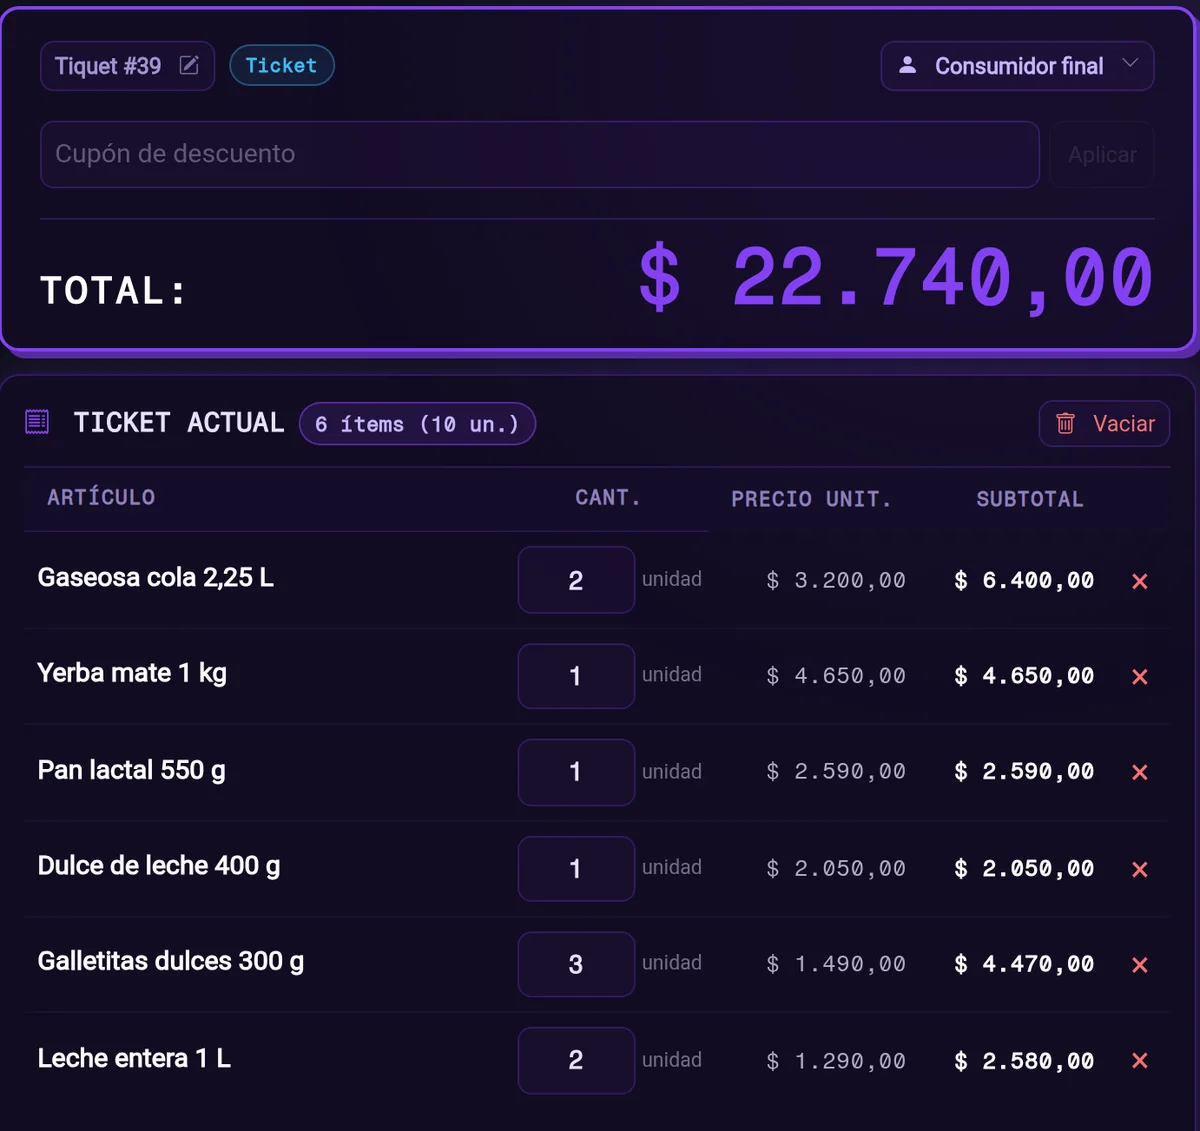Click the Leche entera quantity input
This screenshot has height=1131, width=1200.
(576, 1060)
